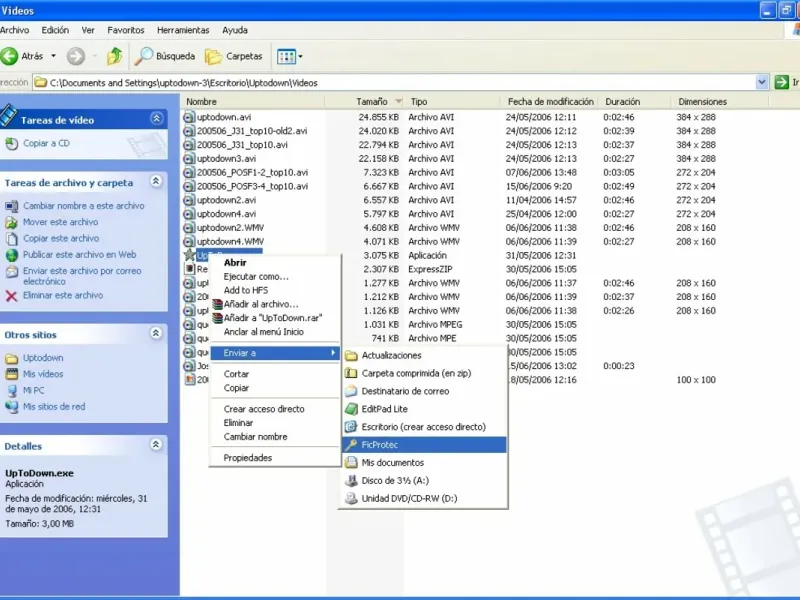
Task: Click the uptodown.avi file icon
Action: pos(189,117)
